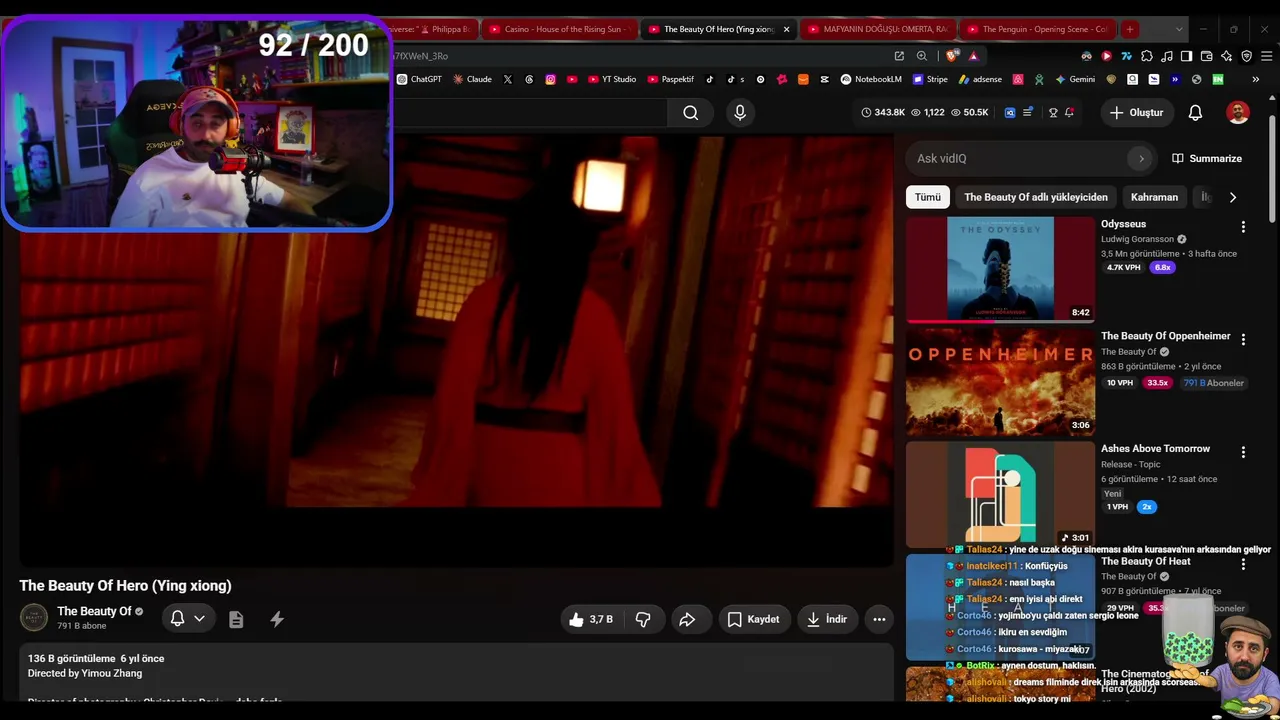Open the adsense bookmark
The width and height of the screenshot is (1280, 720).
click(x=980, y=79)
